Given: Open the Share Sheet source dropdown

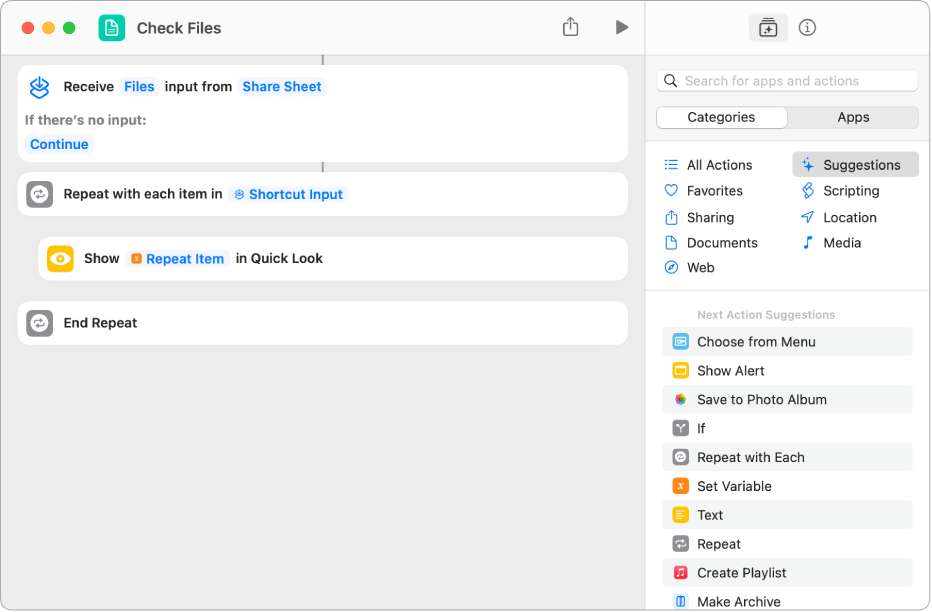Looking at the screenshot, I should coord(282,87).
